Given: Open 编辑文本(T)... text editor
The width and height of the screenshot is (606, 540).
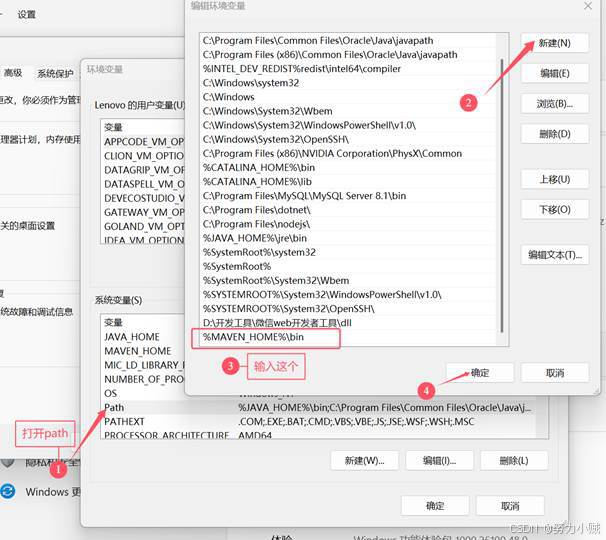Looking at the screenshot, I should [555, 255].
